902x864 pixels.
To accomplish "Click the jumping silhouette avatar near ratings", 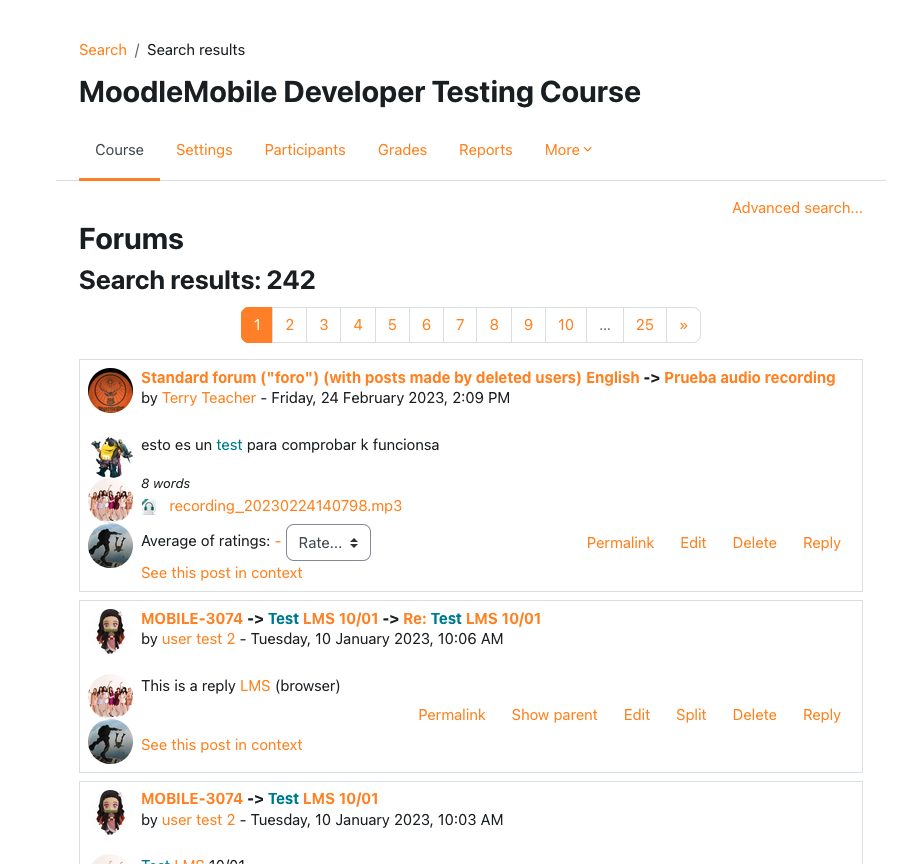I will click(110, 545).
